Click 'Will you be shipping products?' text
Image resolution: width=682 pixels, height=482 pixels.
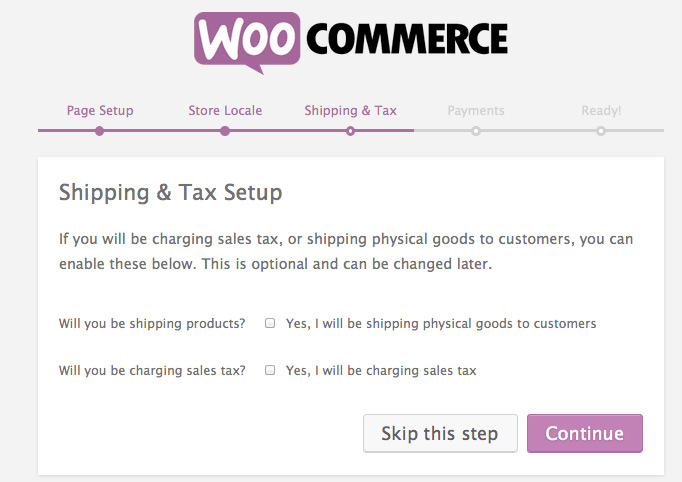click(x=152, y=323)
